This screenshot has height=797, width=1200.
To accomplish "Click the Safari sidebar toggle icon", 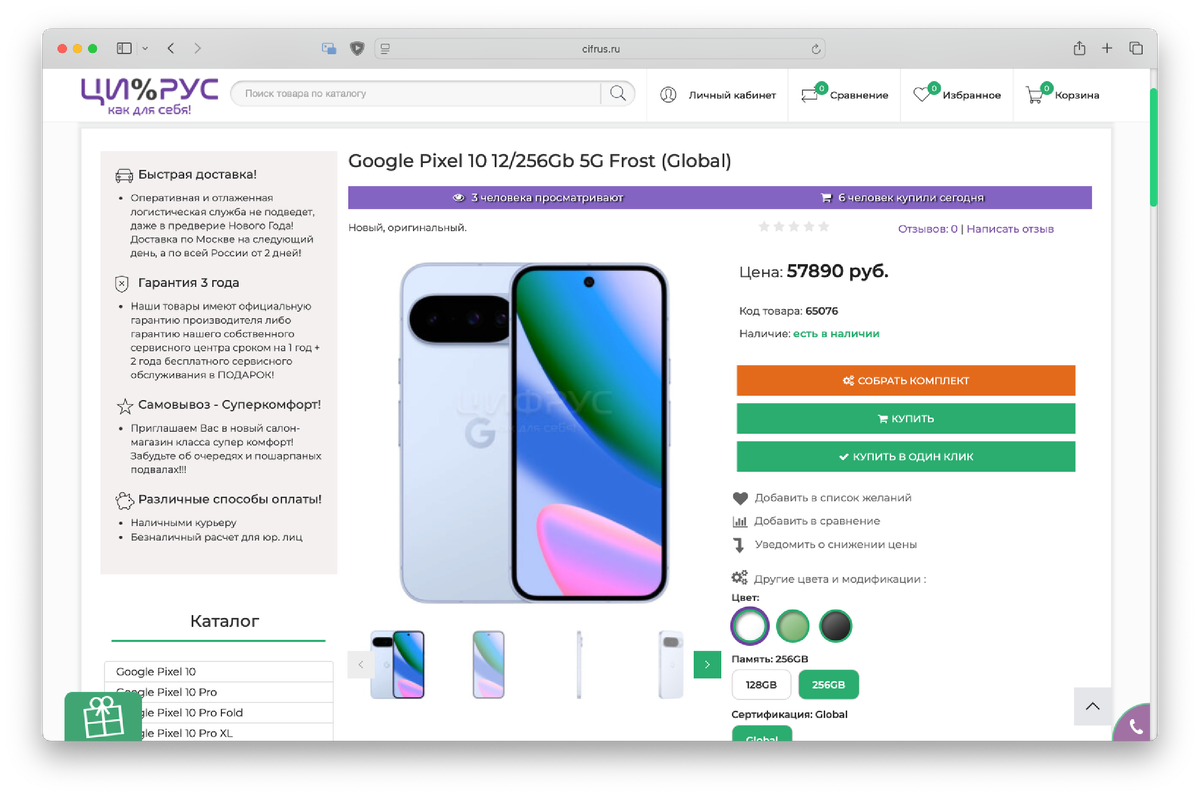I will coord(124,48).
